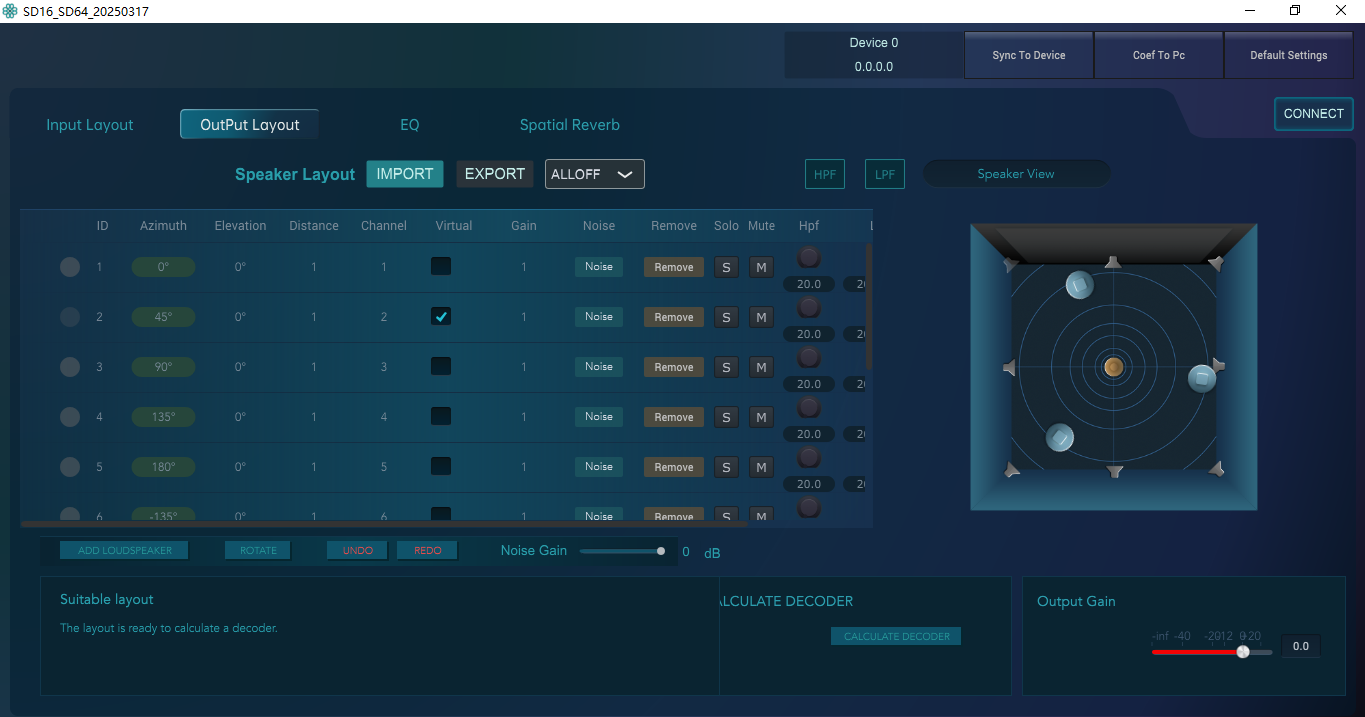Enable Virtual checkbox for speaker 1

[441, 266]
